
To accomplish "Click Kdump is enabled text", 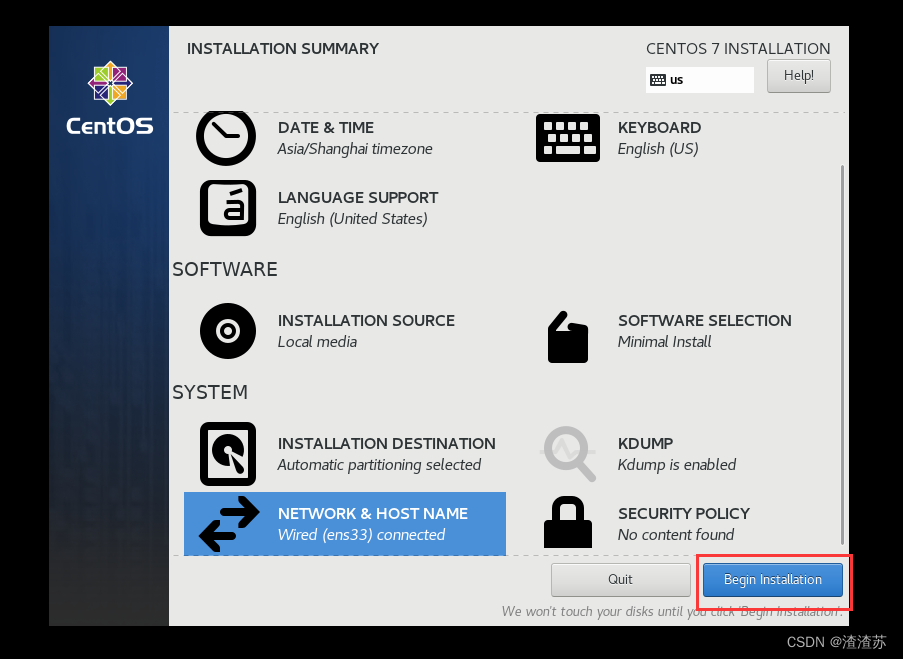I will pos(677,465).
